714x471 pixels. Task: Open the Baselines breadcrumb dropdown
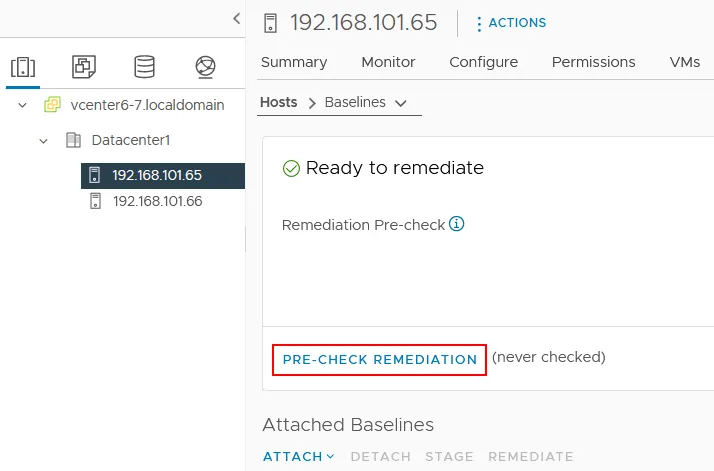point(401,103)
